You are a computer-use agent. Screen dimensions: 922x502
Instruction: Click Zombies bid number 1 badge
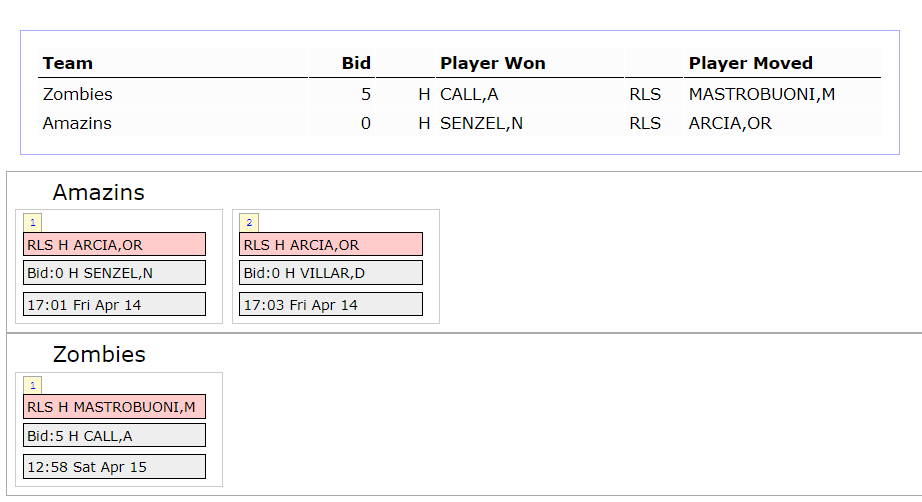pyautogui.click(x=32, y=386)
